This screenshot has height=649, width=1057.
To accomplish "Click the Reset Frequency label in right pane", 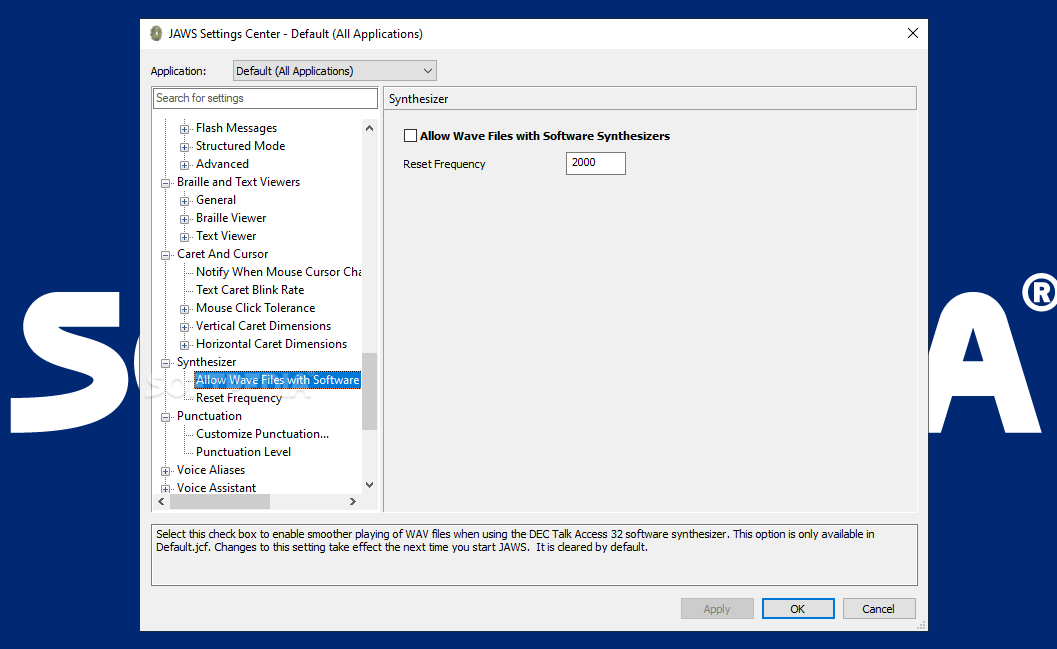I will point(444,164).
